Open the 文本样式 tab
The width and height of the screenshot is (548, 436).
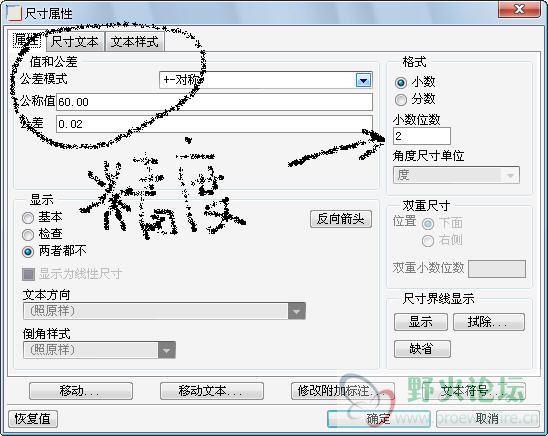tap(135, 42)
